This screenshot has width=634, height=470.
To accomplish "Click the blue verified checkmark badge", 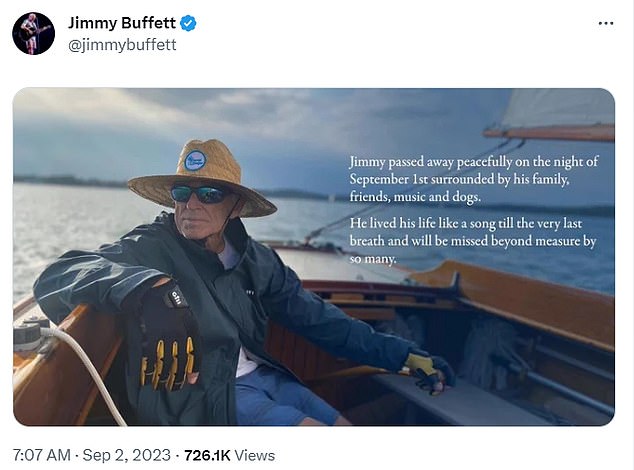I will click(x=187, y=22).
